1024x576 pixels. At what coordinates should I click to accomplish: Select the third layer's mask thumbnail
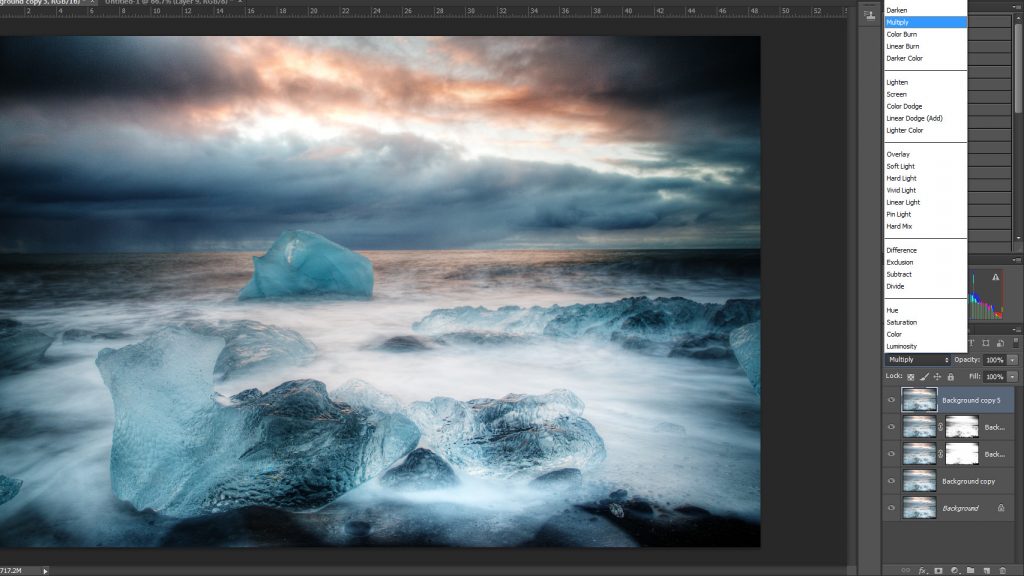point(962,454)
